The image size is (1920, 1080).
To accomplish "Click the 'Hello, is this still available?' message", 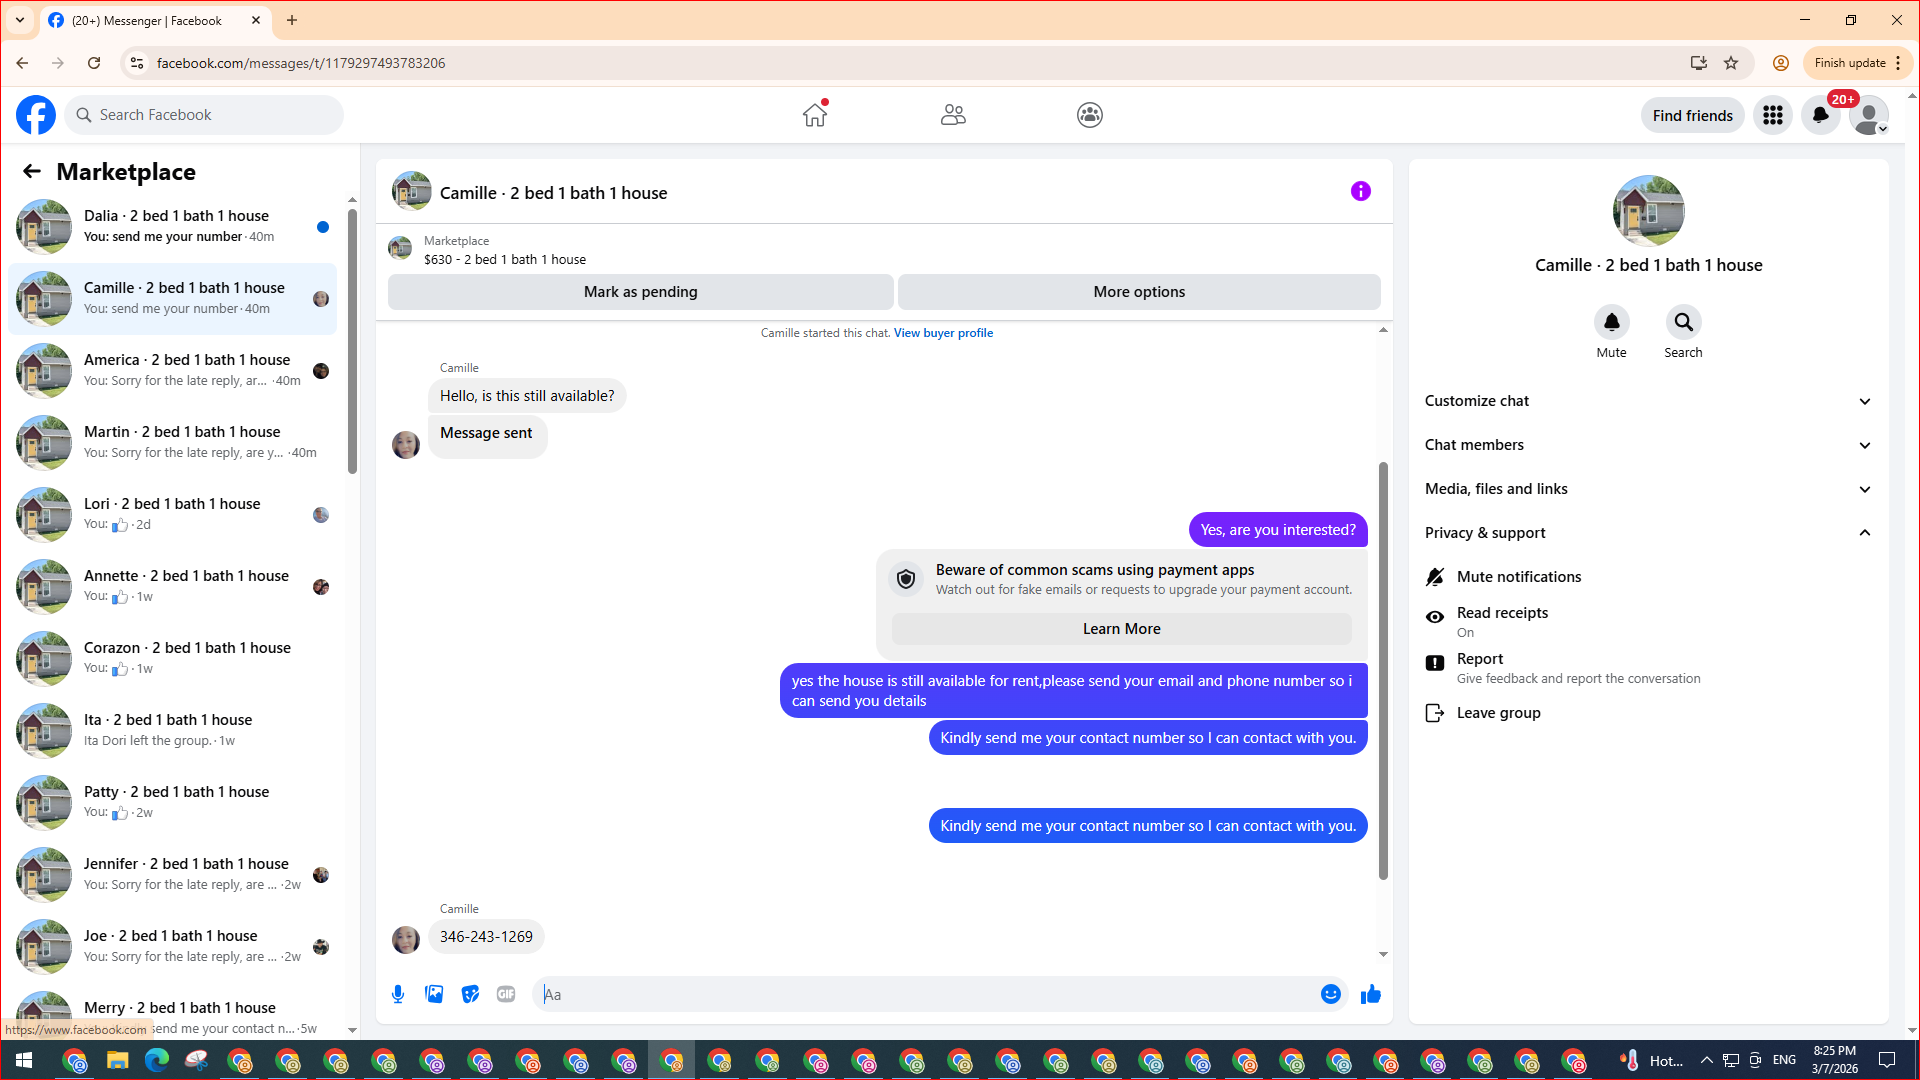I will coord(527,396).
